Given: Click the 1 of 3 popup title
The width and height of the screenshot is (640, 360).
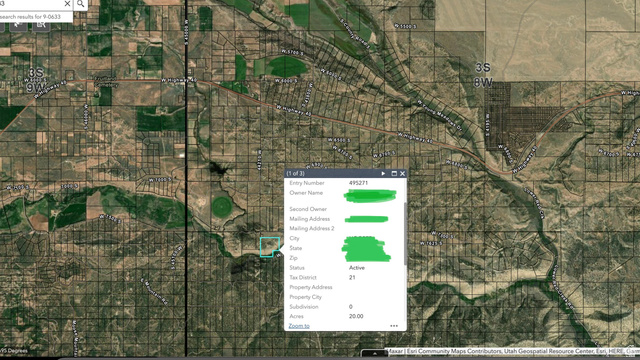Looking at the screenshot, I should pyautogui.click(x=296, y=173).
